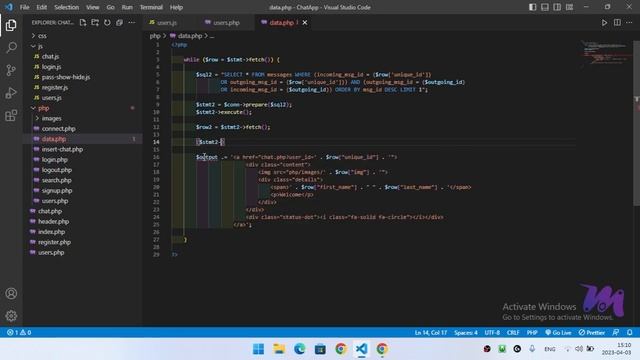Customize layout icon in title bar
The height and width of the screenshot is (360, 640).
pyautogui.click(x=569, y=7)
